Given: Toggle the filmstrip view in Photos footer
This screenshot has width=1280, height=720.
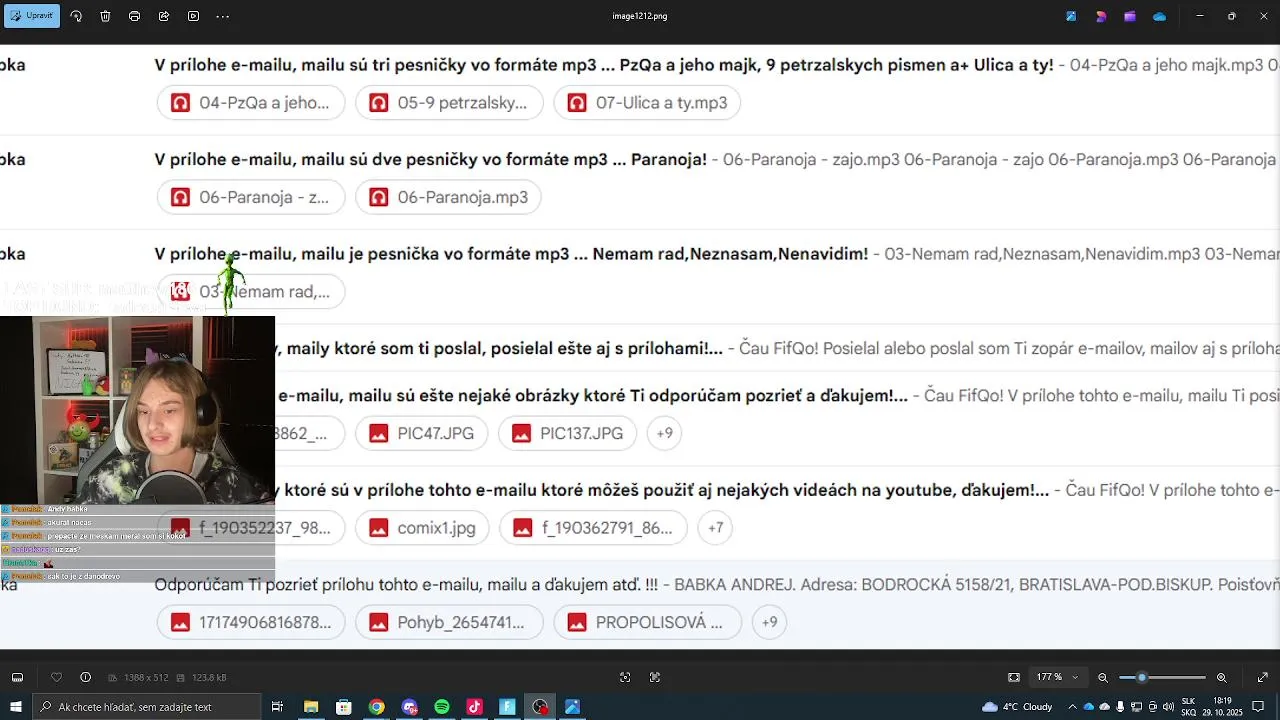Looking at the screenshot, I should [x=17, y=677].
